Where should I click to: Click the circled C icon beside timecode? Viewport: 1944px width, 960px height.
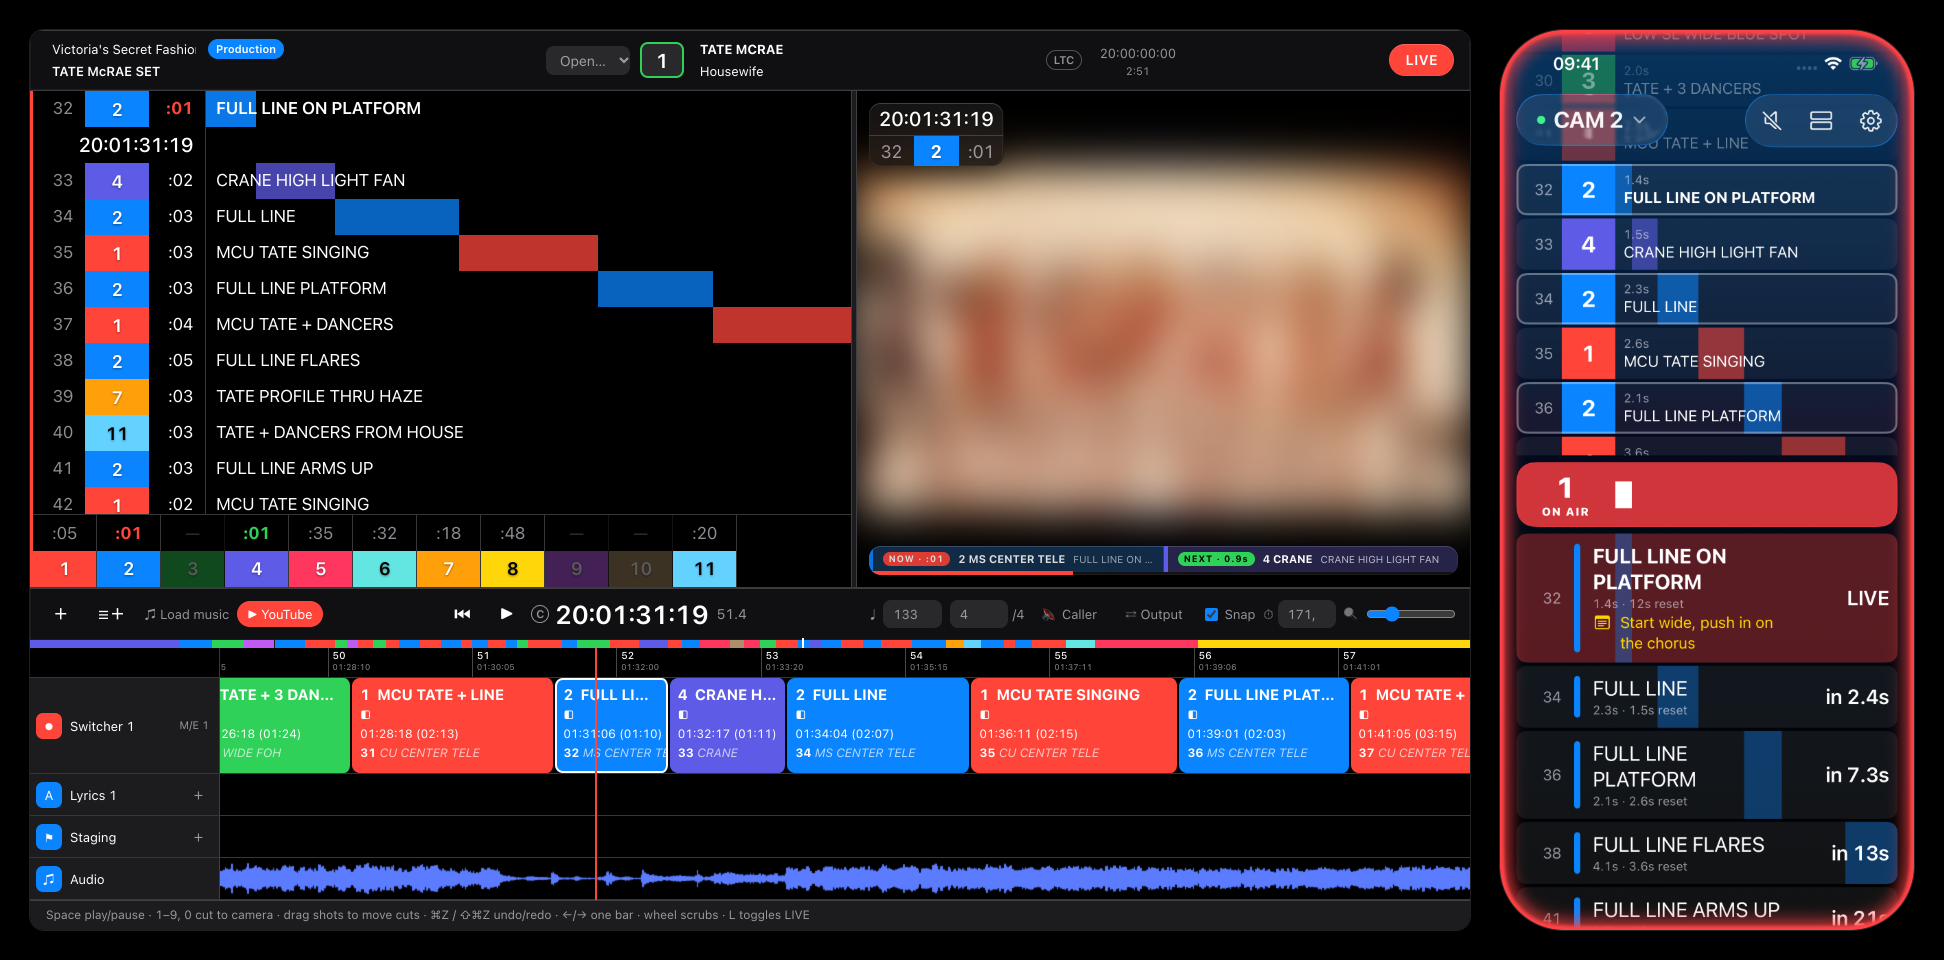(x=540, y=614)
